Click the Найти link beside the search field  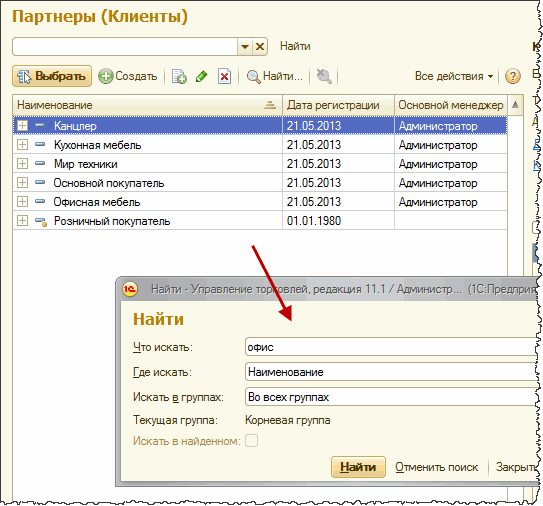[x=295, y=46]
